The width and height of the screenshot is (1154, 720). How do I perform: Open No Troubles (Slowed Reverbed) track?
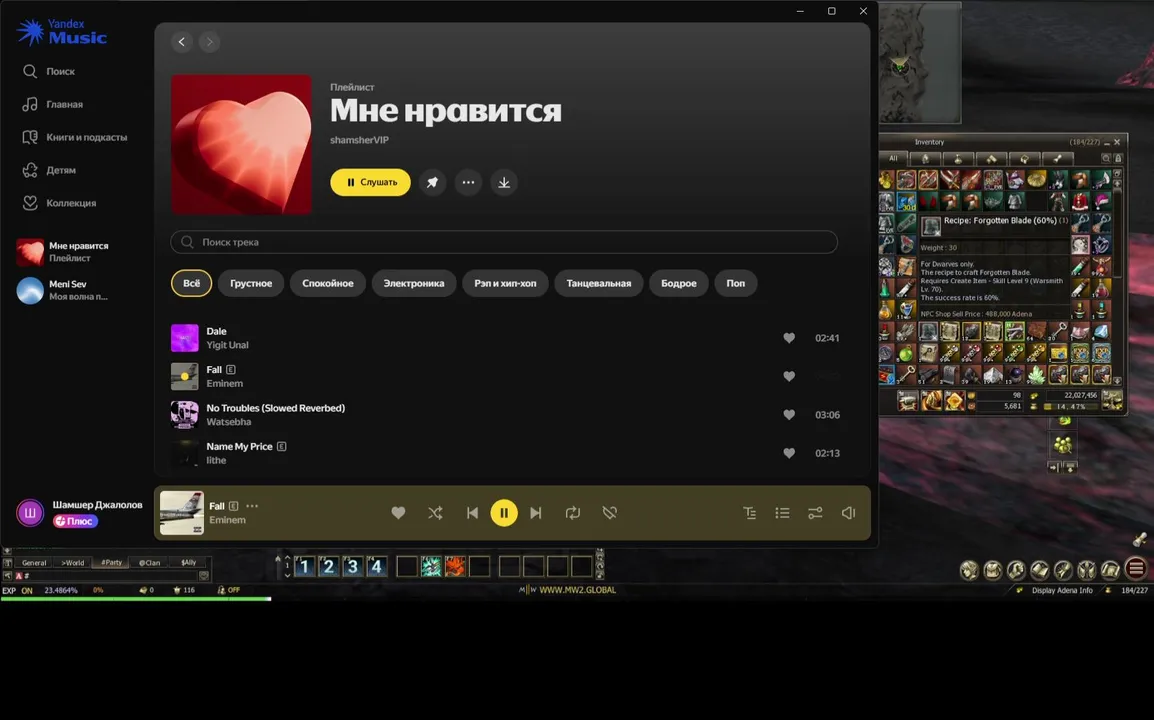click(x=275, y=408)
